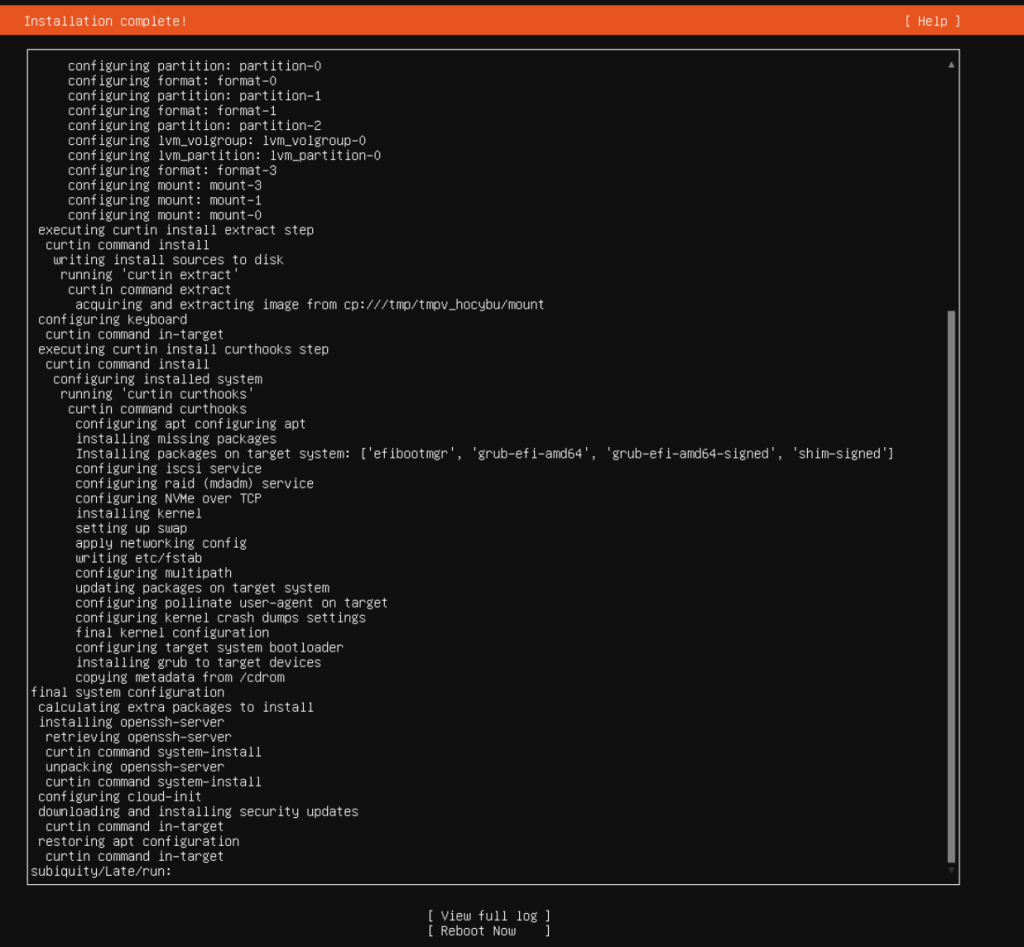This screenshot has width=1024, height=947.
Task: Open View full log
Action: click(x=489, y=916)
